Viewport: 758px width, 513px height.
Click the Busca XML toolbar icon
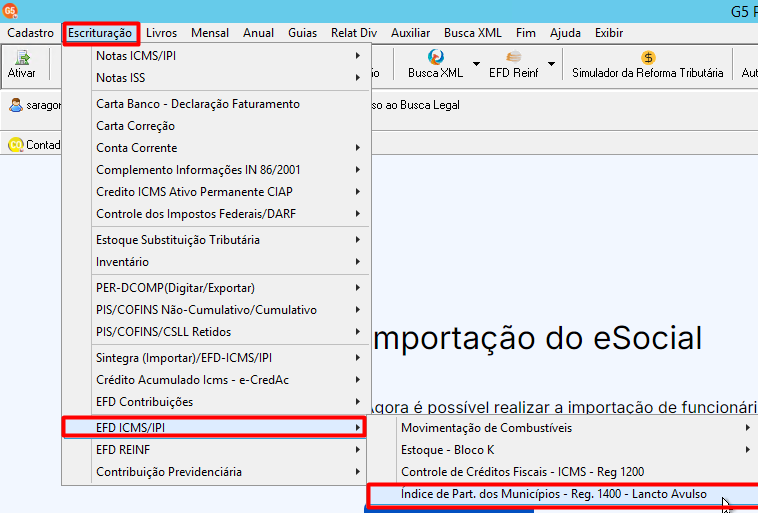pos(435,64)
